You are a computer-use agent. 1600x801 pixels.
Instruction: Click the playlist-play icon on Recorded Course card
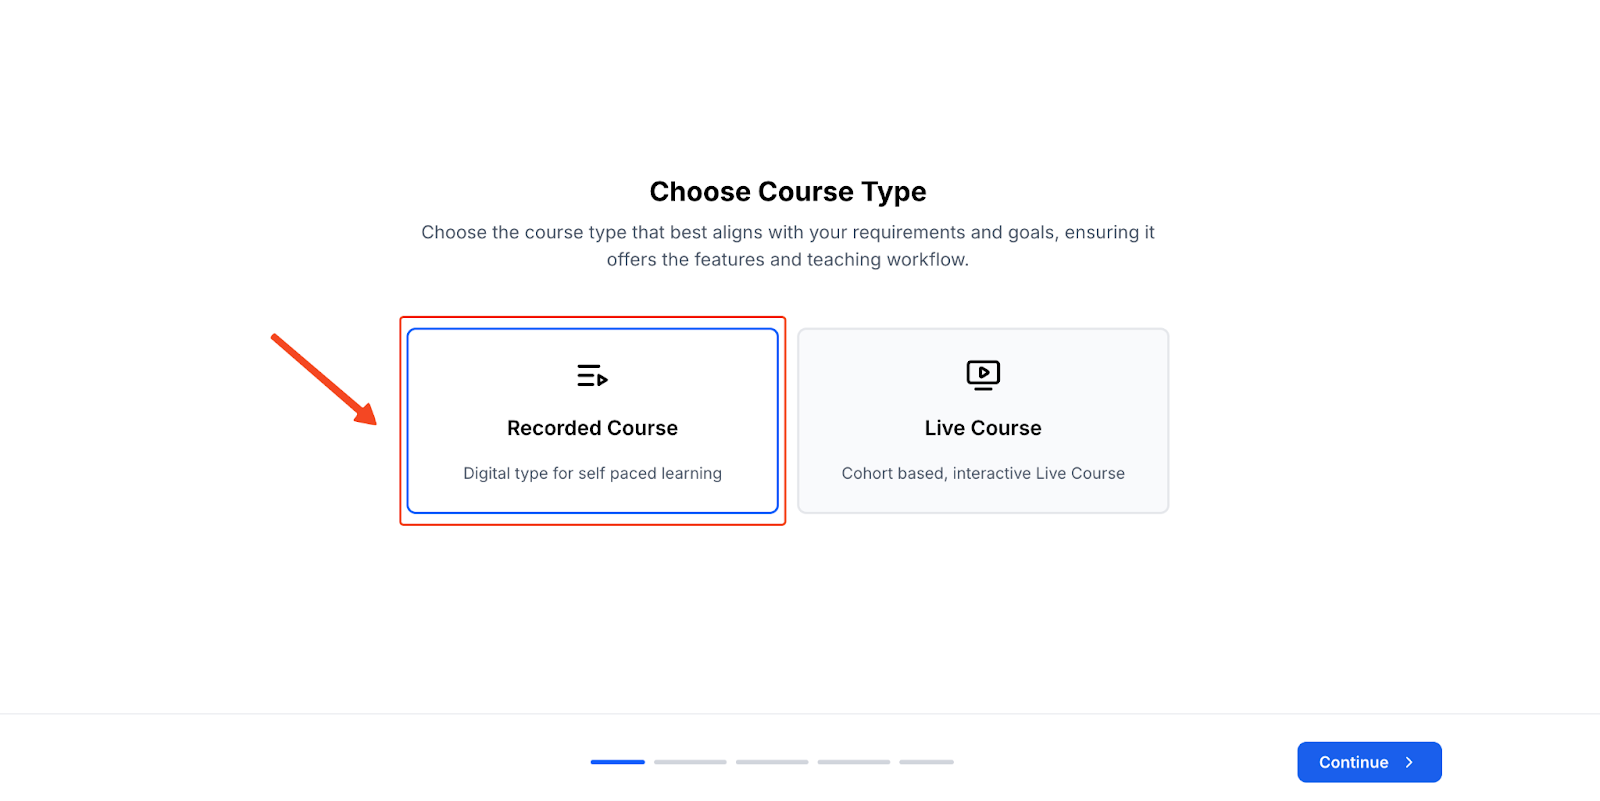pyautogui.click(x=592, y=375)
